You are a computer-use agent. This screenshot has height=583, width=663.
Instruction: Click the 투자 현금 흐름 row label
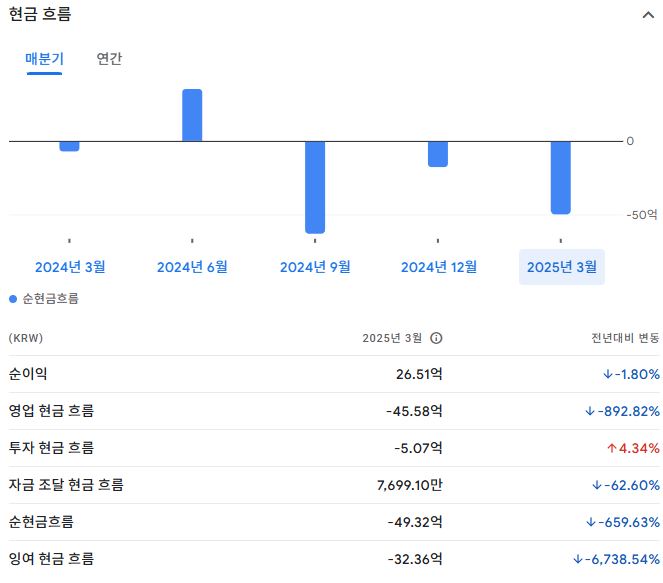click(51, 448)
